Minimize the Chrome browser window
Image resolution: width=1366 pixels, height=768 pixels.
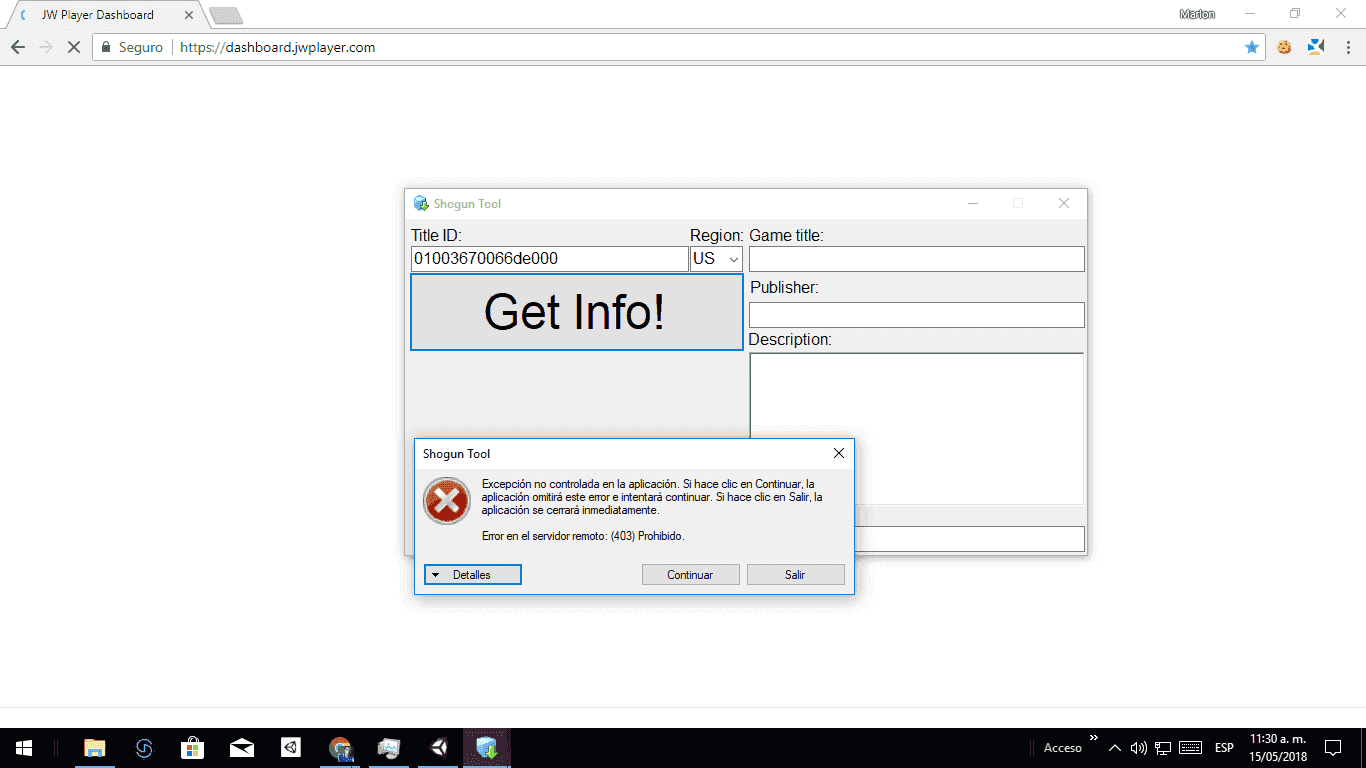pyautogui.click(x=1250, y=14)
